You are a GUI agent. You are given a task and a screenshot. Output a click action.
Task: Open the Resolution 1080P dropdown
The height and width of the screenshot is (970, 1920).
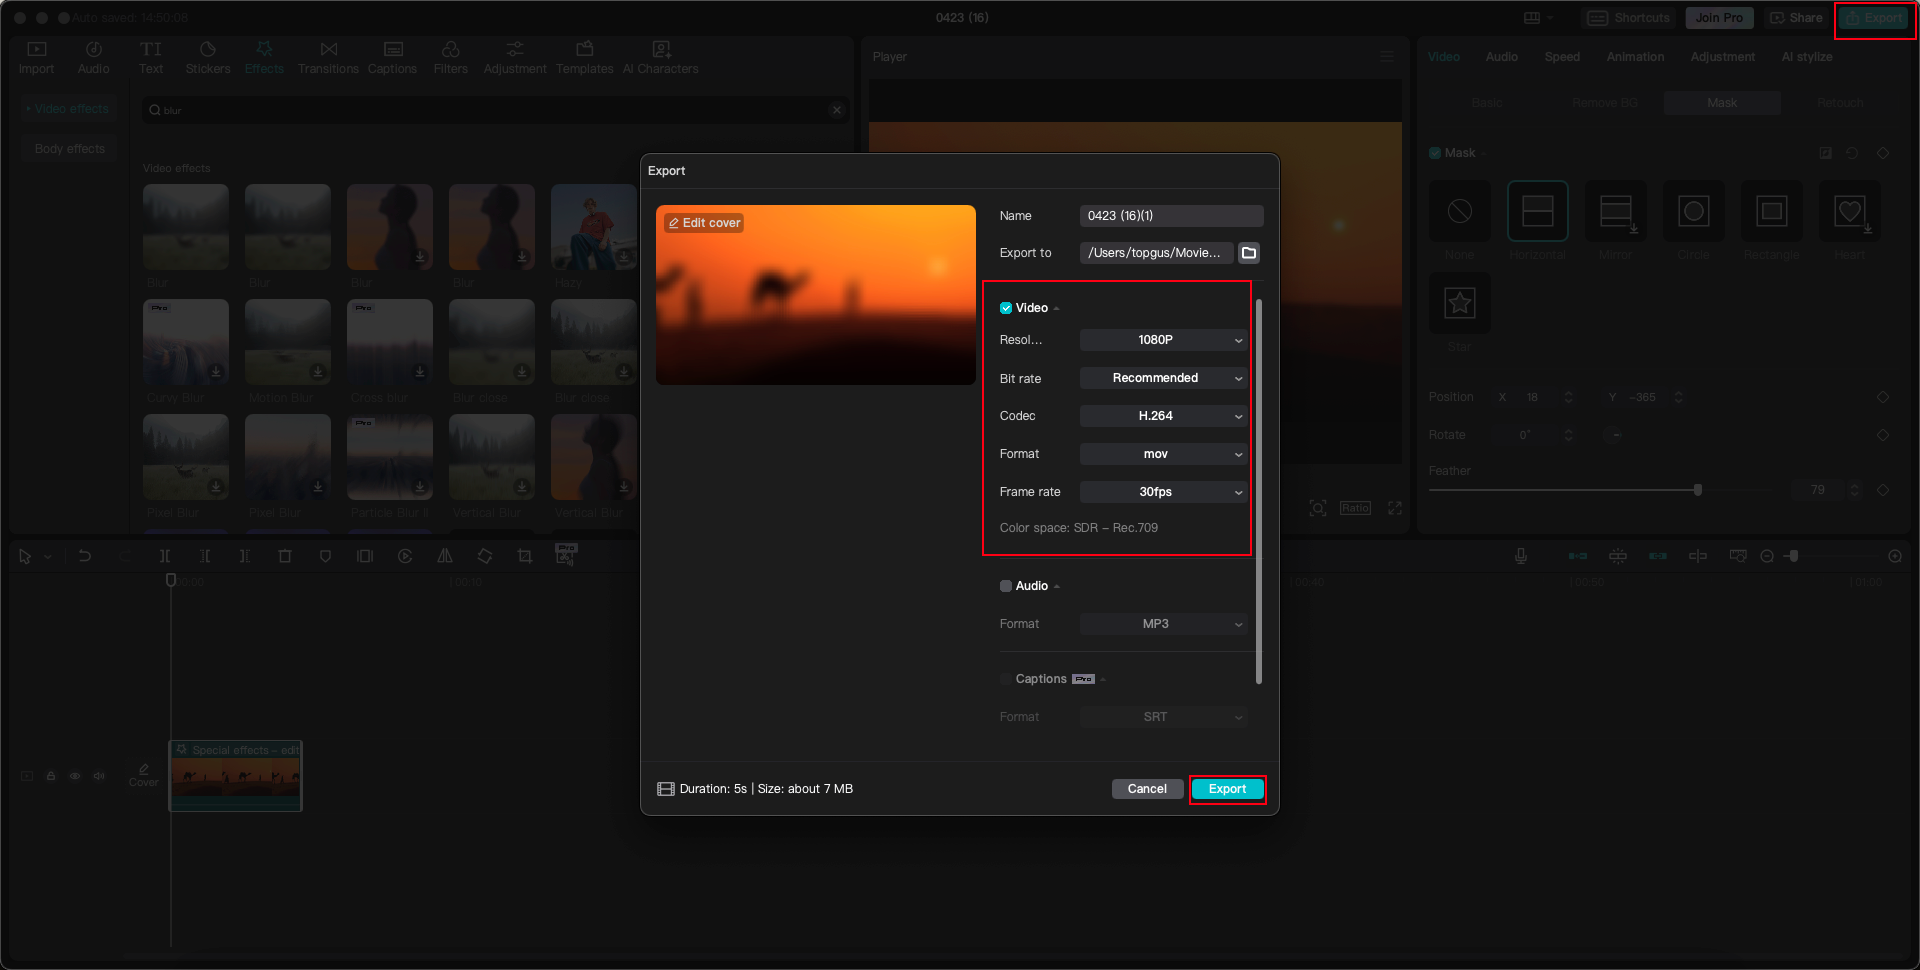(x=1163, y=340)
